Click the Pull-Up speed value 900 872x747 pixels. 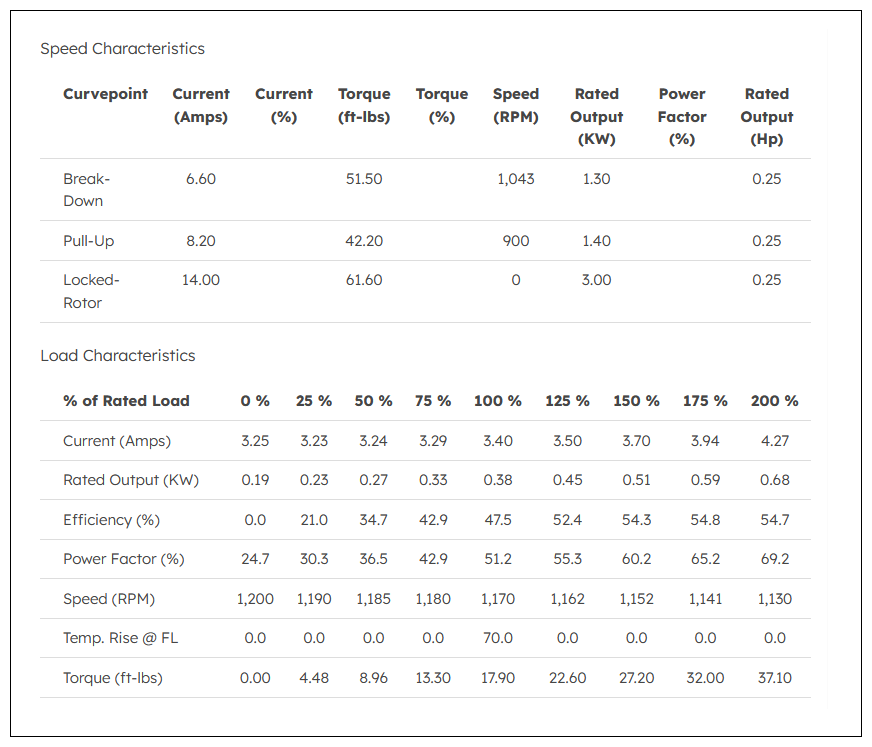click(x=516, y=241)
